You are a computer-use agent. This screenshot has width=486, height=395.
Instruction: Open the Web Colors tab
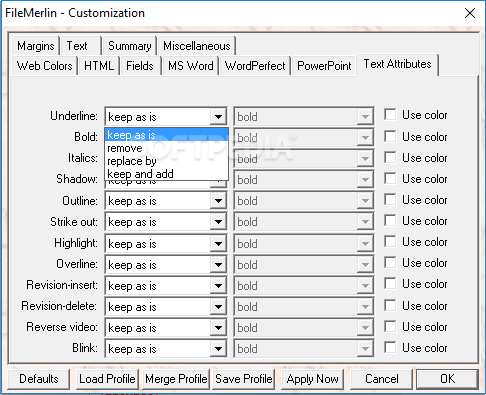pos(45,66)
